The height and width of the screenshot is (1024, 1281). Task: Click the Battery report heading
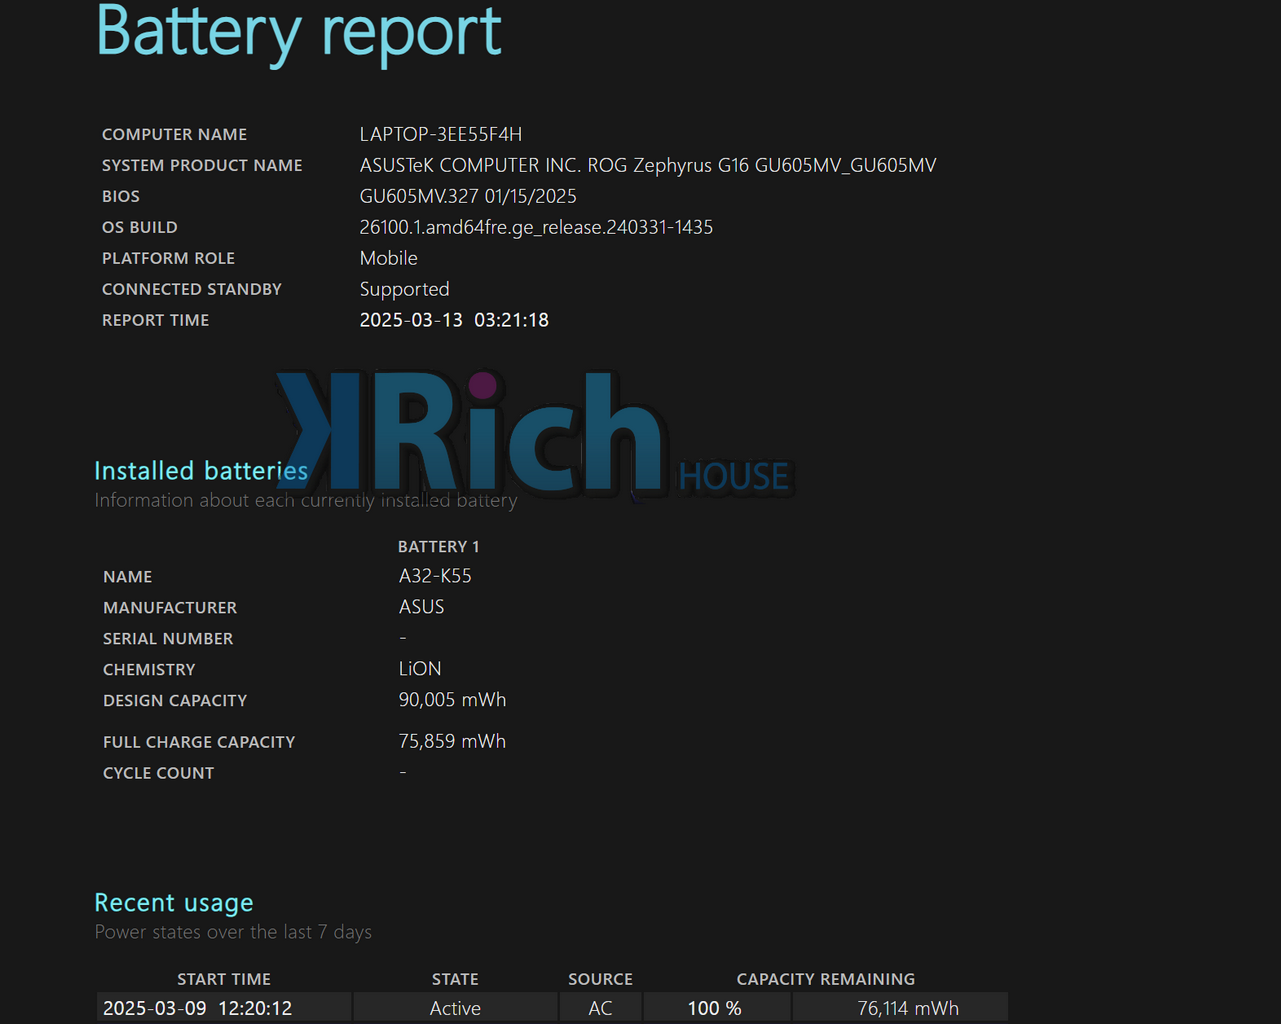pos(298,32)
